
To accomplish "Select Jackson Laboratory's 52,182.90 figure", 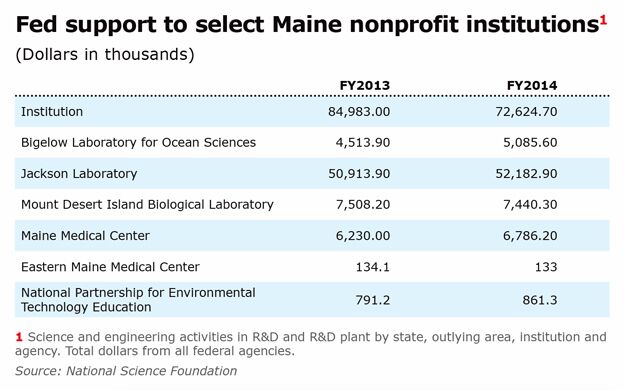I will (x=526, y=174).
